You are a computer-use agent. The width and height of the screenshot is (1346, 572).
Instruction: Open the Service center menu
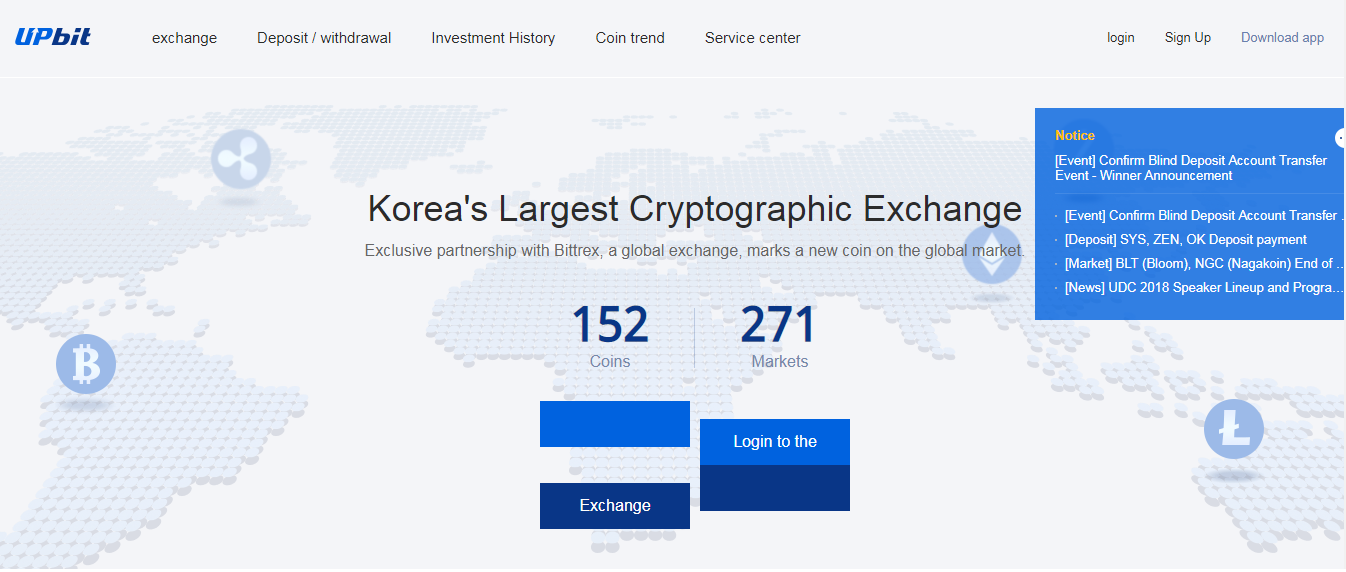pos(752,38)
